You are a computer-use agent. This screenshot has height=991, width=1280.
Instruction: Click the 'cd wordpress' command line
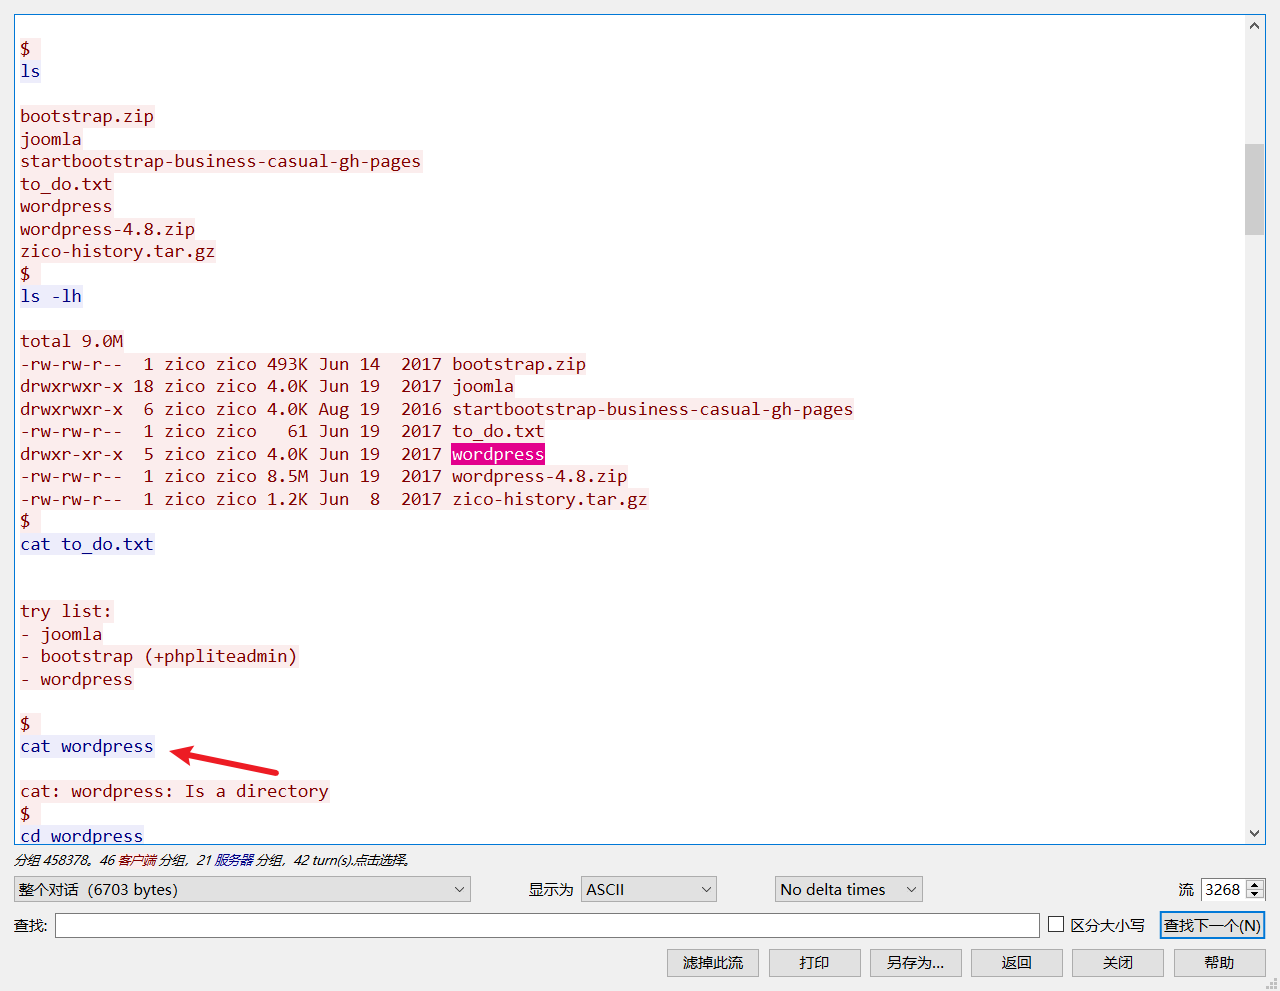point(82,836)
